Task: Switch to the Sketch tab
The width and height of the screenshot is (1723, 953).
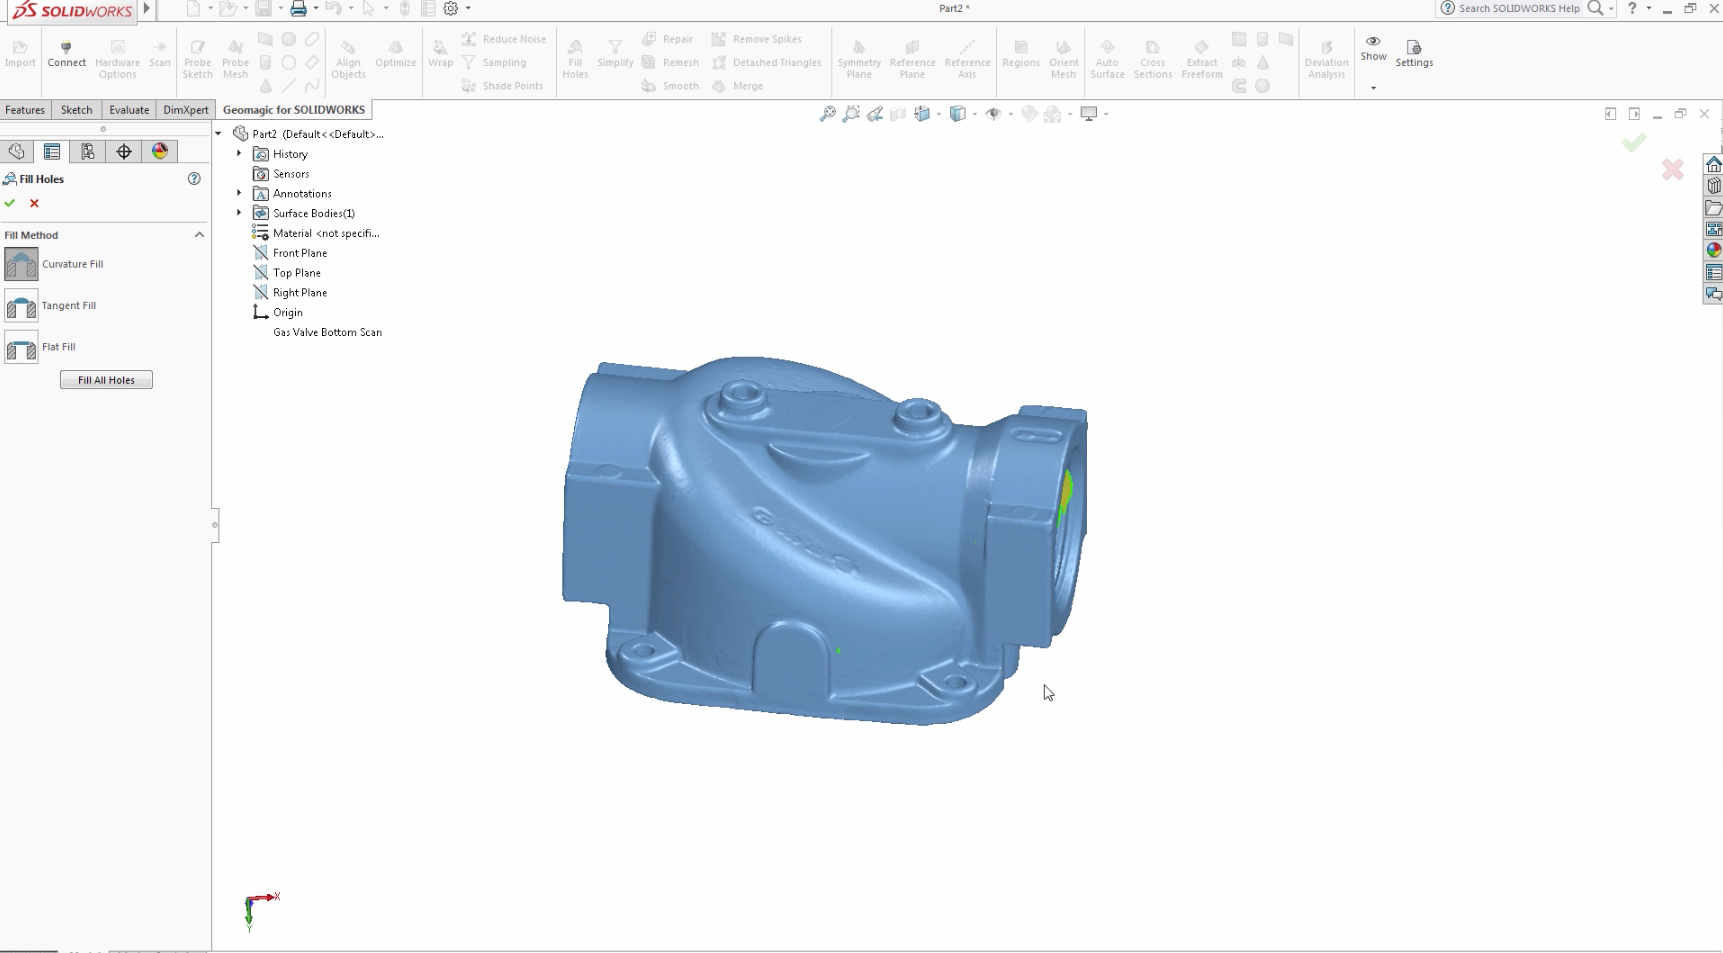Action: coord(76,110)
